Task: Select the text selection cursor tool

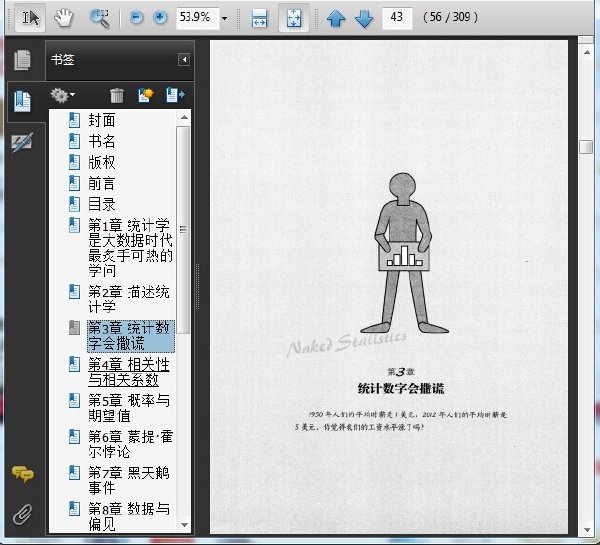Action: (x=30, y=17)
